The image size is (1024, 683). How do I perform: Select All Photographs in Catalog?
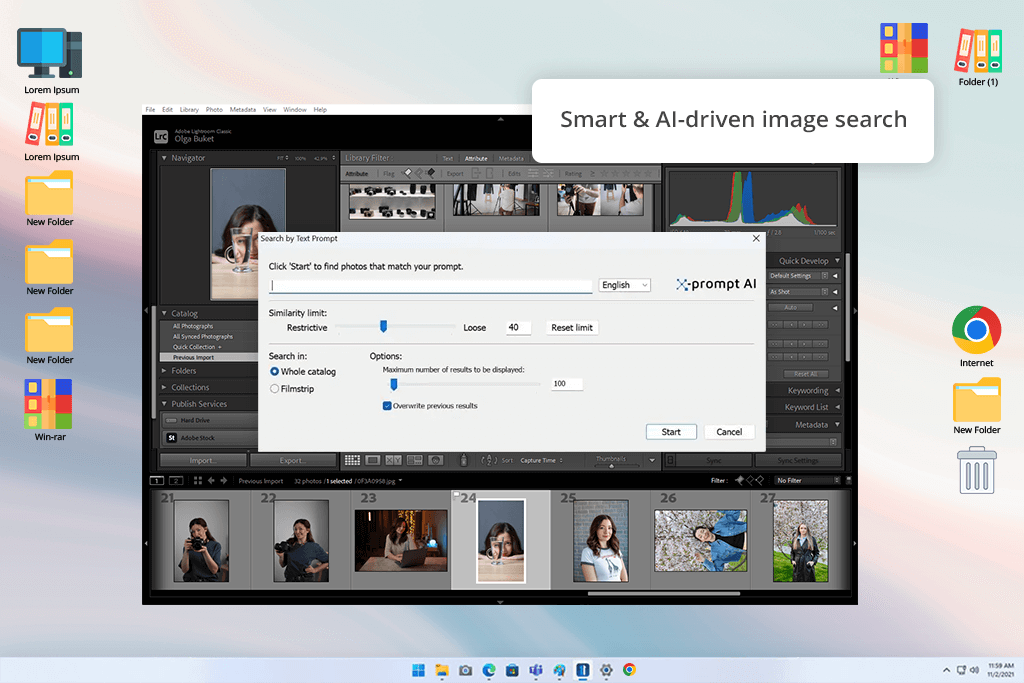click(x=193, y=326)
